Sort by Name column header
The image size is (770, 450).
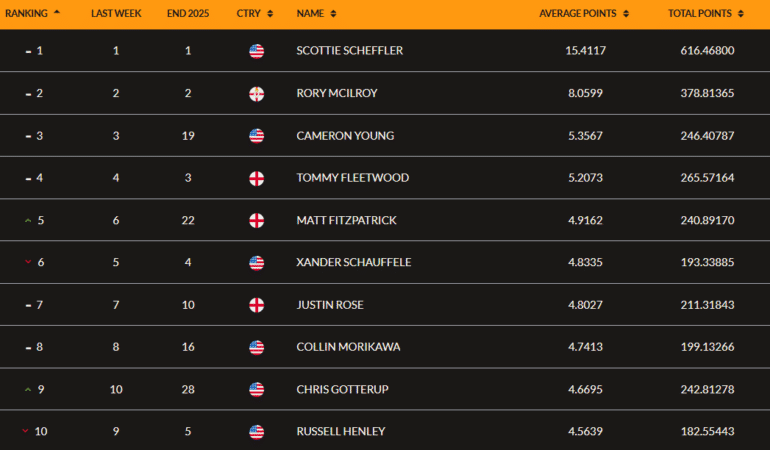[x=316, y=14]
